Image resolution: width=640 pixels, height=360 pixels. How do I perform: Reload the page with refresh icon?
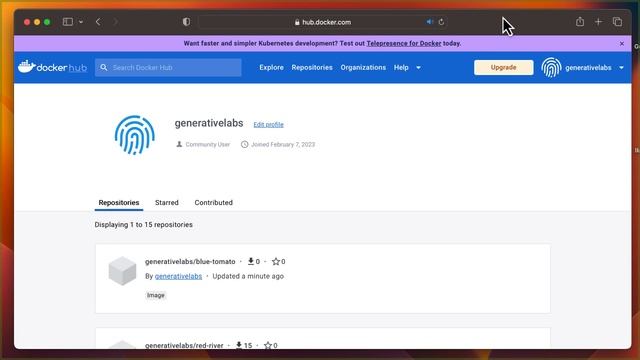(x=441, y=22)
